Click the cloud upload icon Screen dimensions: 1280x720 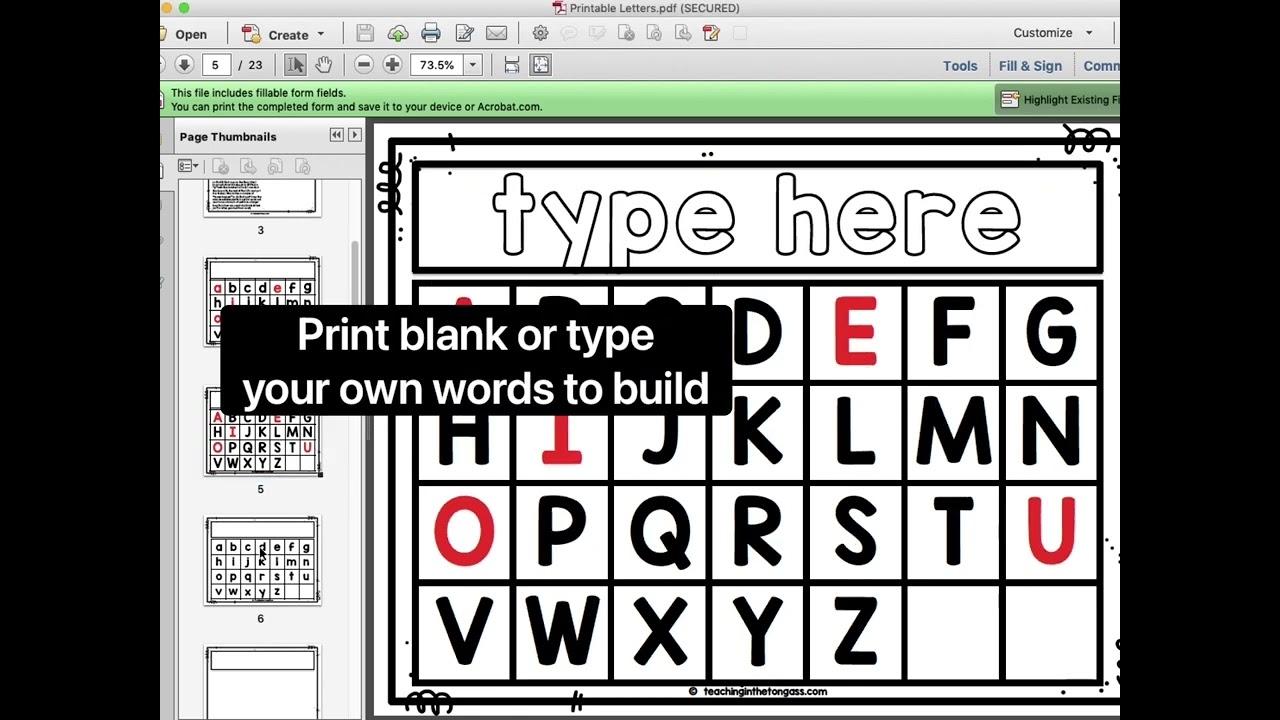tap(398, 33)
